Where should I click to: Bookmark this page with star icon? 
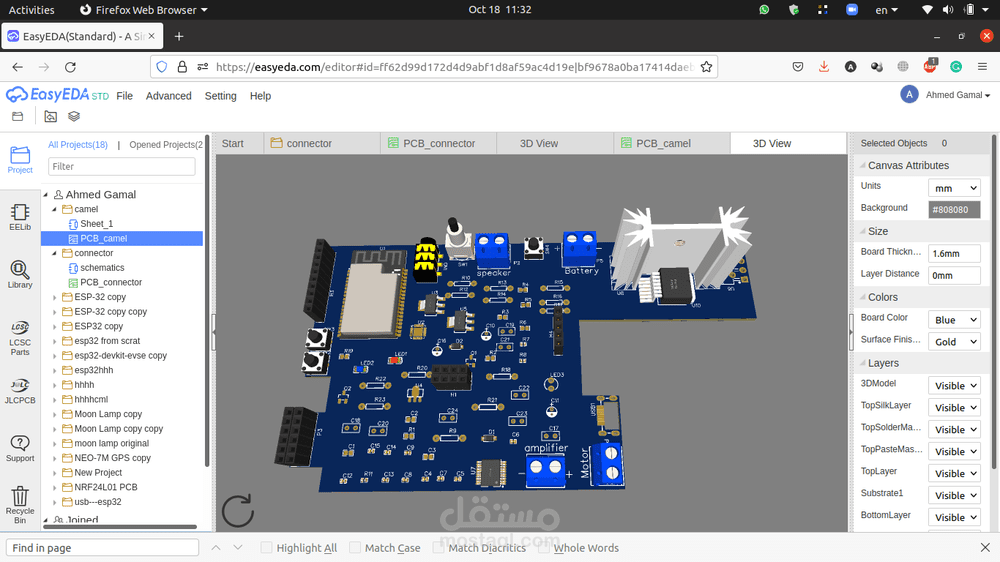[706, 67]
